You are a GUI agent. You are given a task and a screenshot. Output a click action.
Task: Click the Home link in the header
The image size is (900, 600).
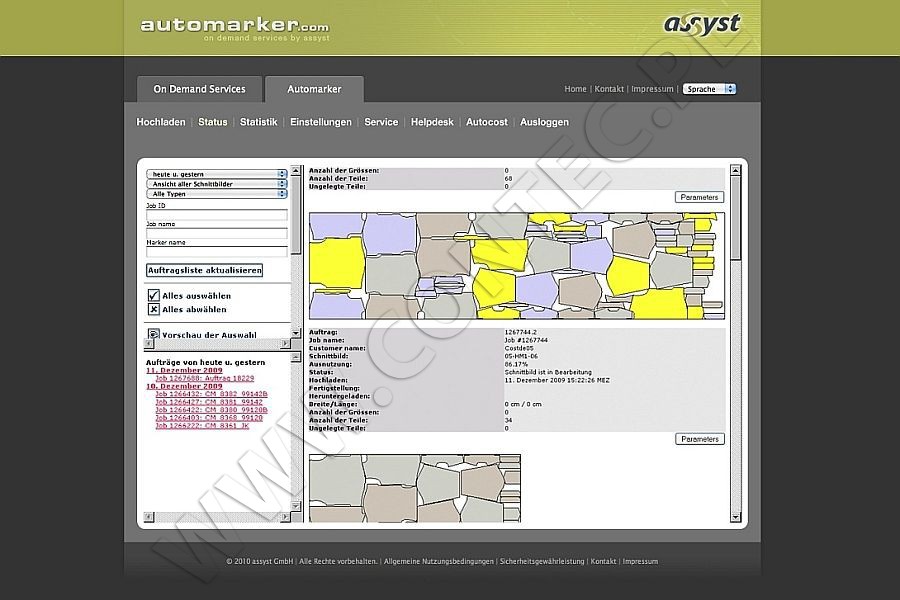point(575,89)
